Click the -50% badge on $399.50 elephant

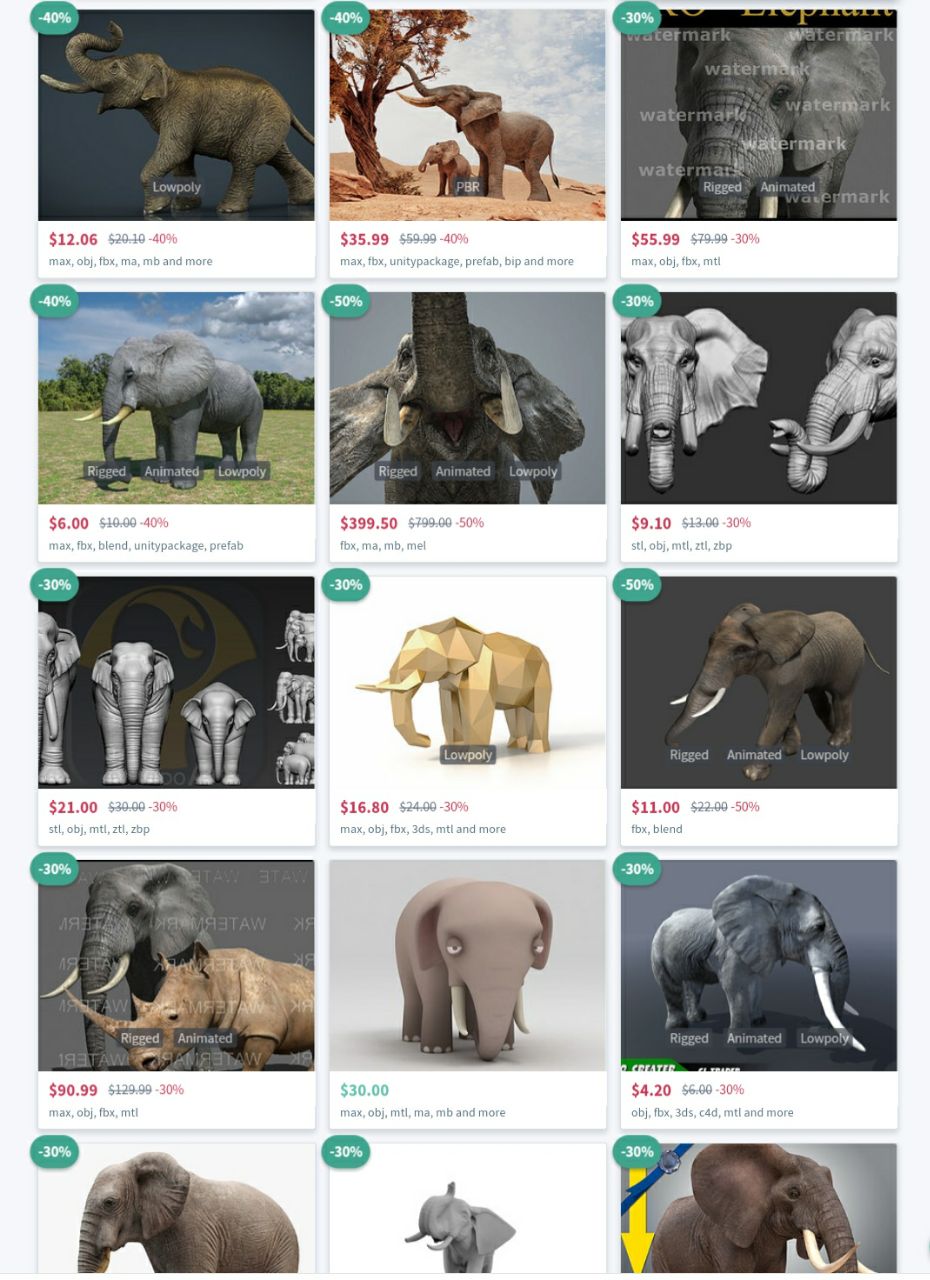[346, 301]
